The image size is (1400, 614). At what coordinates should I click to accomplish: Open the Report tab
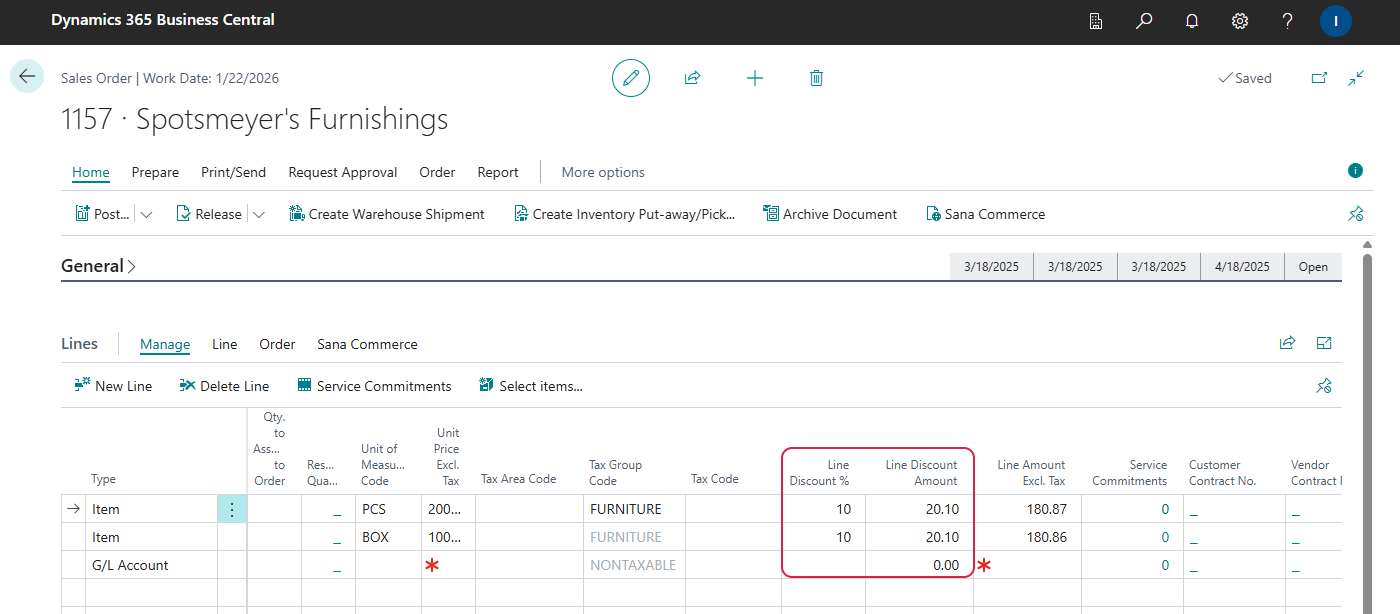tap(498, 172)
